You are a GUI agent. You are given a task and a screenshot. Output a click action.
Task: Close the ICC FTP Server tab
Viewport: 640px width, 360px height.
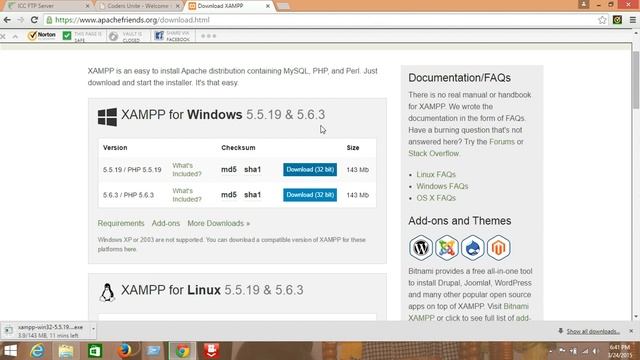(87, 6)
